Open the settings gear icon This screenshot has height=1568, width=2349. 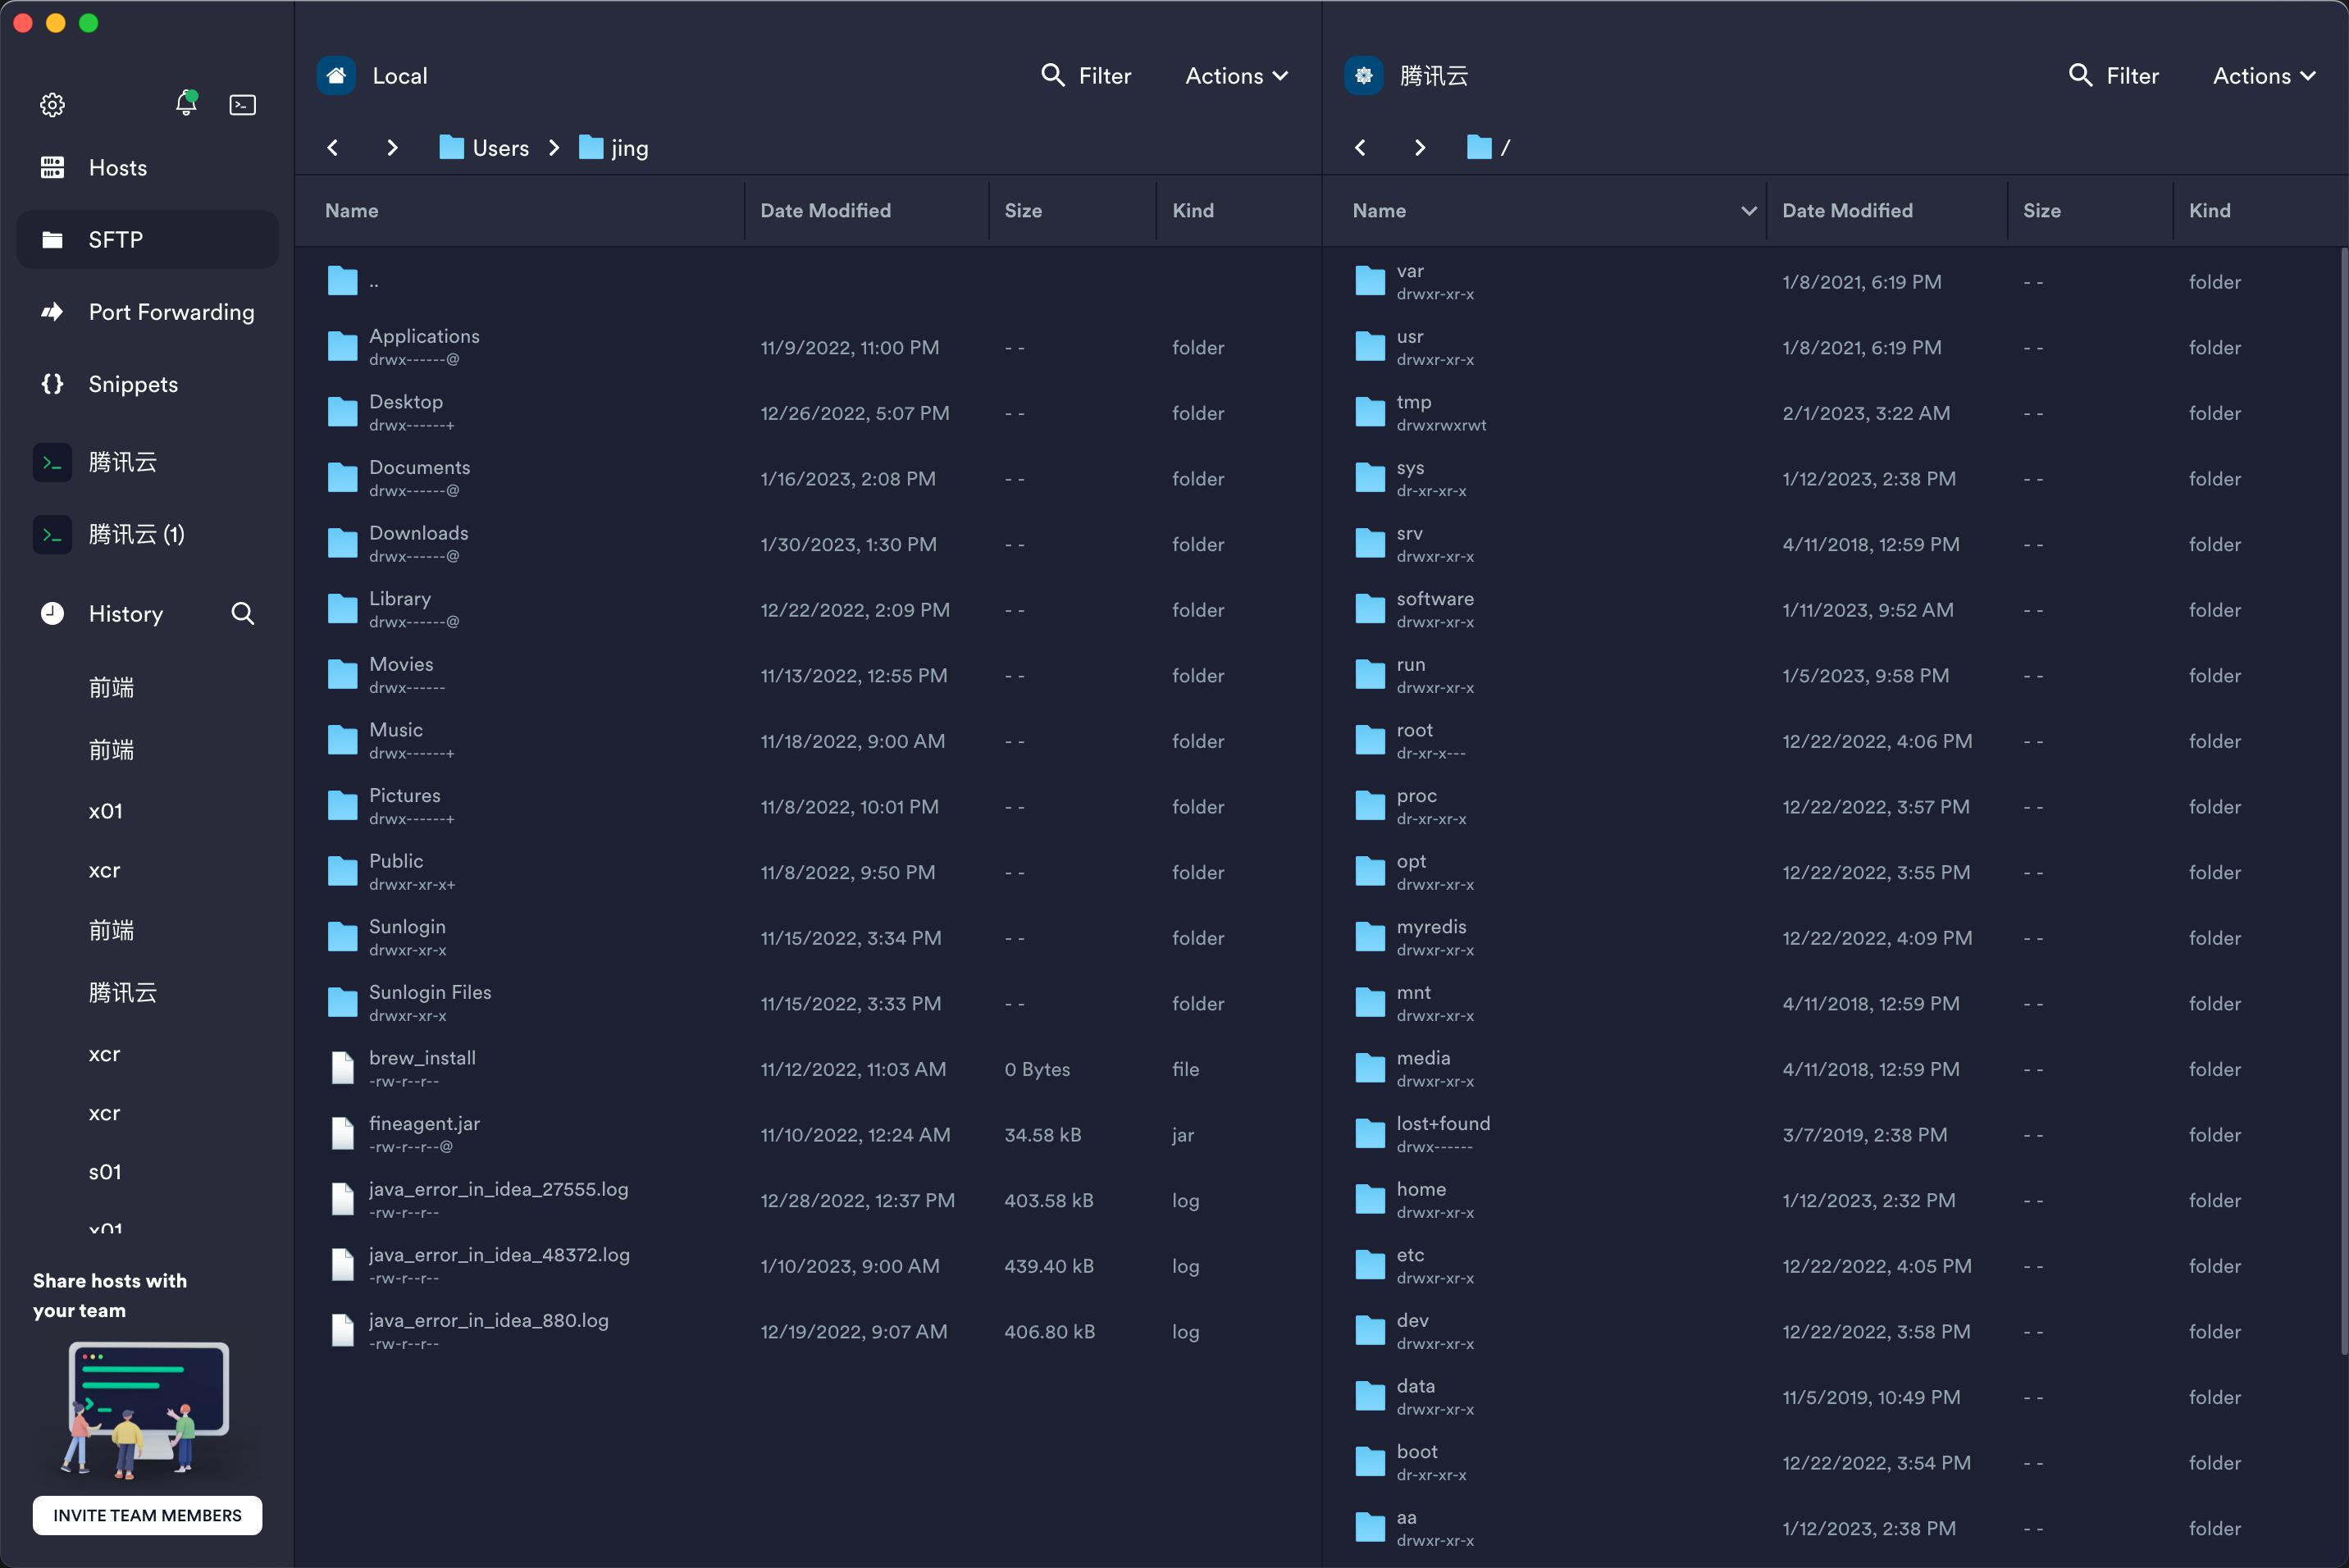pos(52,104)
